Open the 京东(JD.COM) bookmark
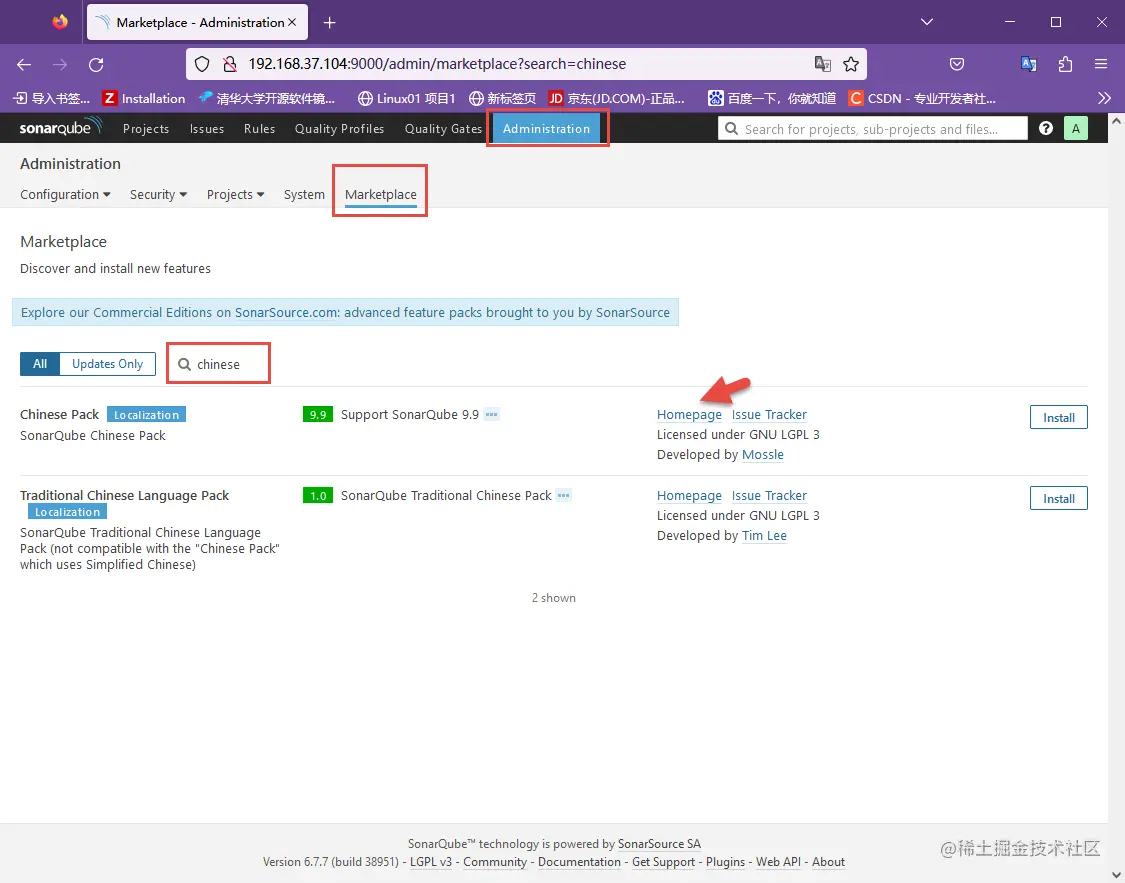This screenshot has width=1125, height=883. tap(616, 98)
